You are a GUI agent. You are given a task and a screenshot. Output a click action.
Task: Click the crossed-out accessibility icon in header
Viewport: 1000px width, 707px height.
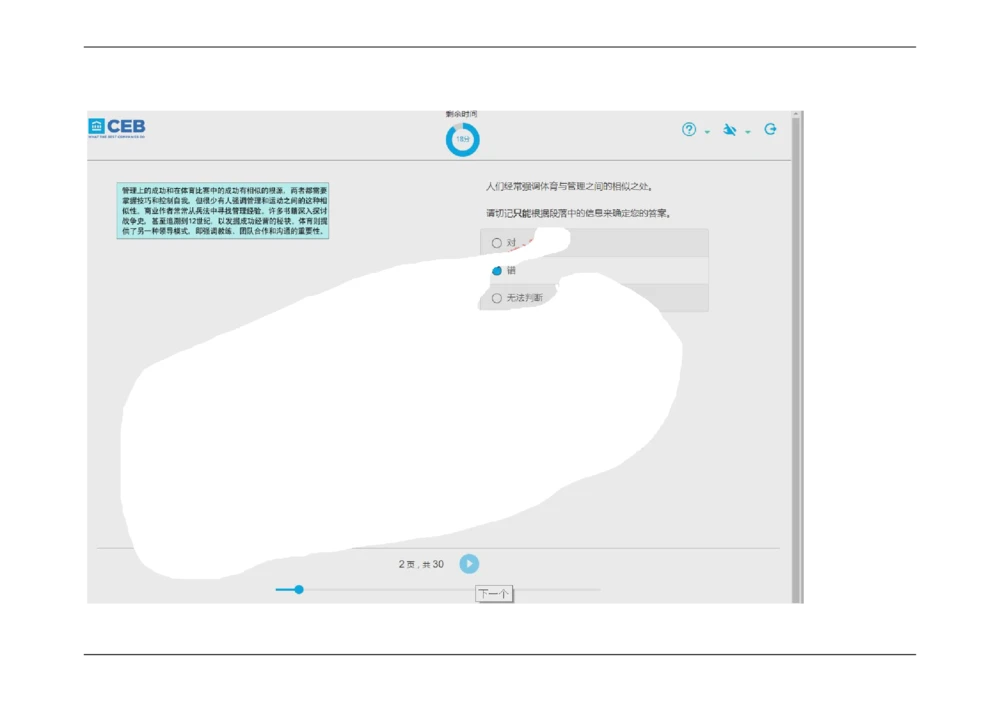(x=730, y=130)
